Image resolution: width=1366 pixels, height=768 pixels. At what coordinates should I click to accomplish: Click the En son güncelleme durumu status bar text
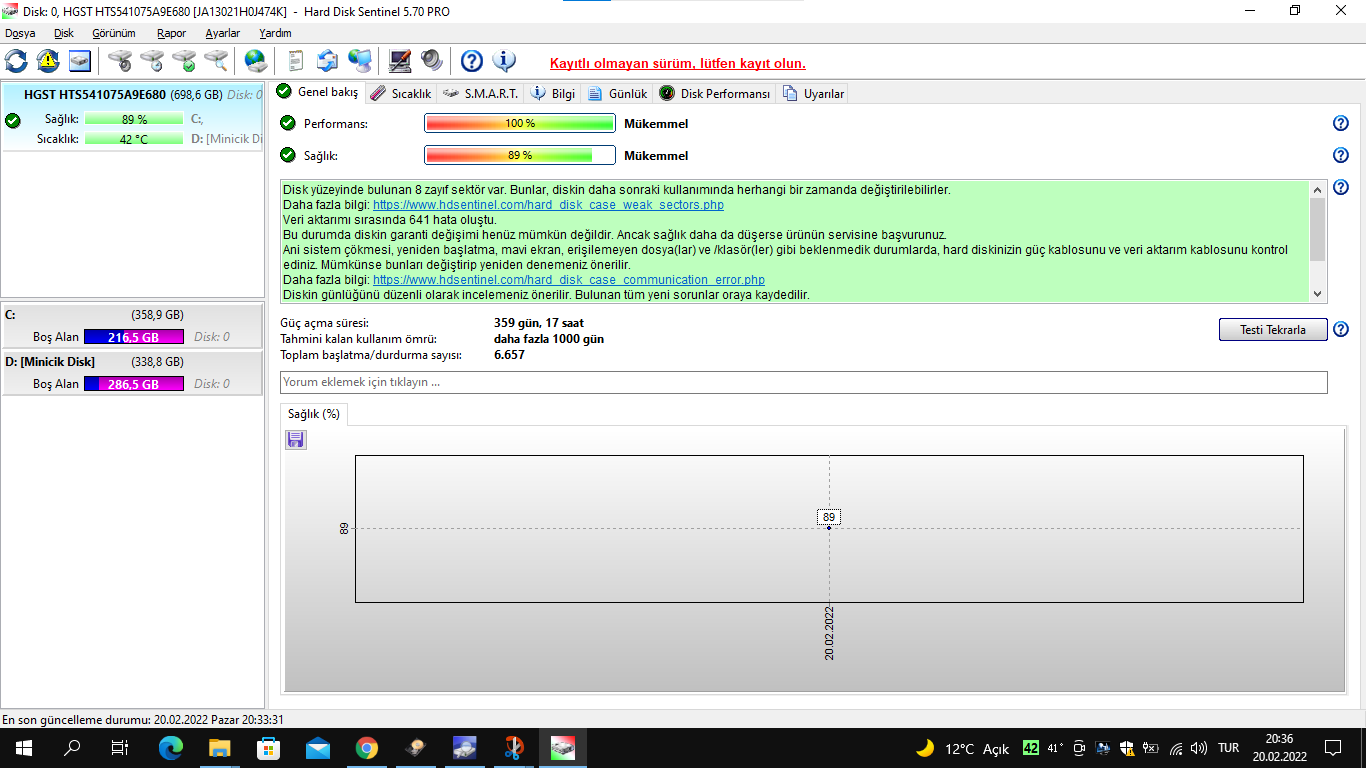point(143,719)
